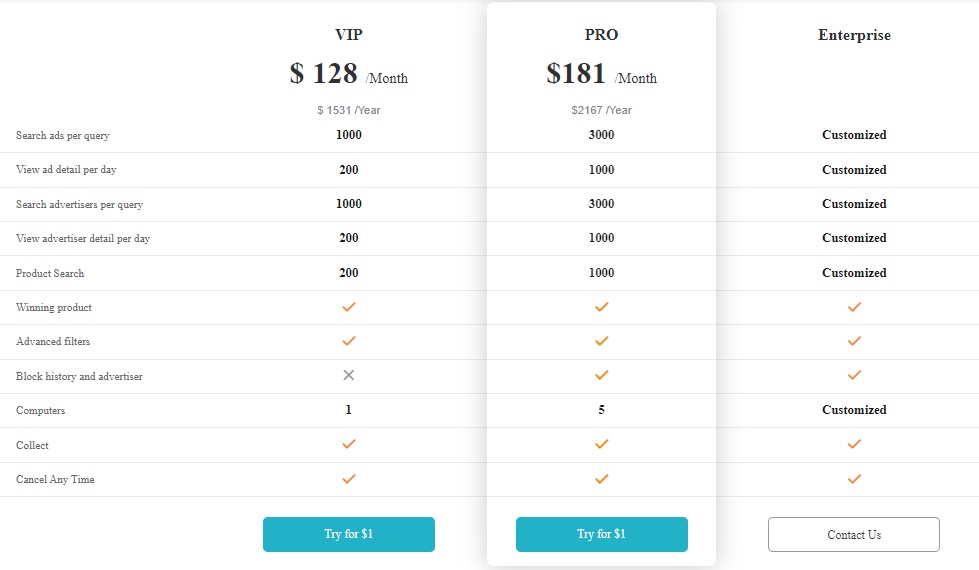Click the PRO Cancel Any Time checkmark
979x570 pixels.
point(601,479)
